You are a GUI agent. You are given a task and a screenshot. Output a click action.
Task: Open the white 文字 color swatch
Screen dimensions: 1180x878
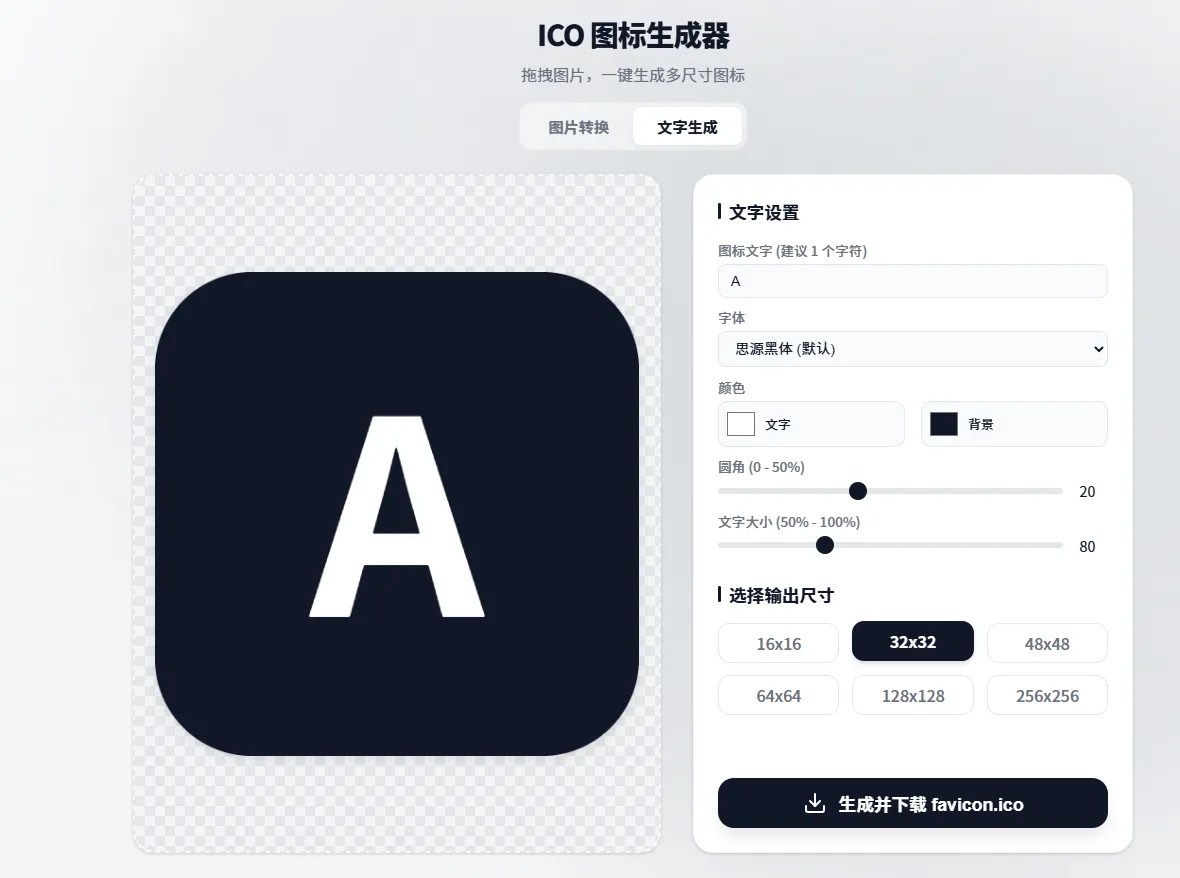(x=741, y=424)
